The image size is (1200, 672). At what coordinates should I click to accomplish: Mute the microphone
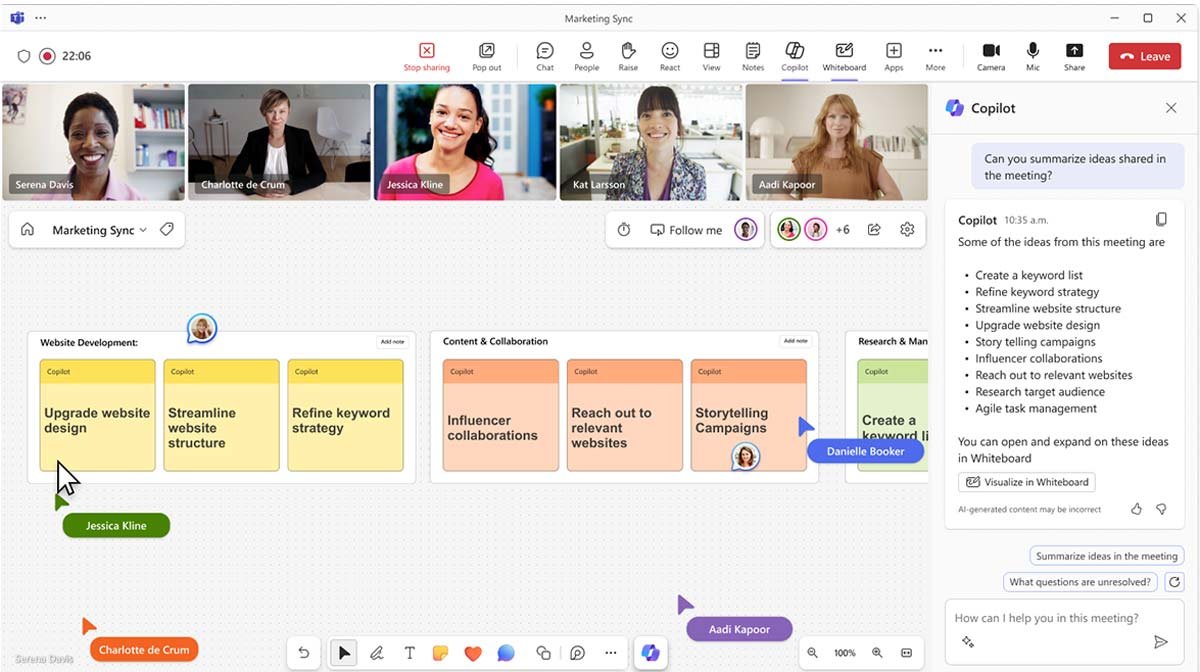tap(1033, 55)
